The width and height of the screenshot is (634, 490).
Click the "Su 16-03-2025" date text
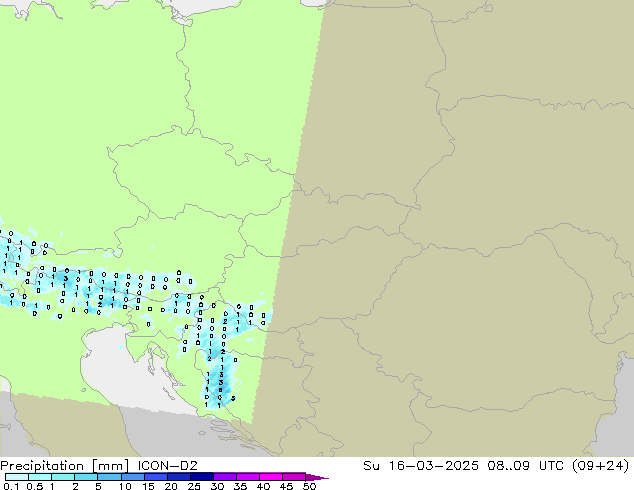pos(421,466)
